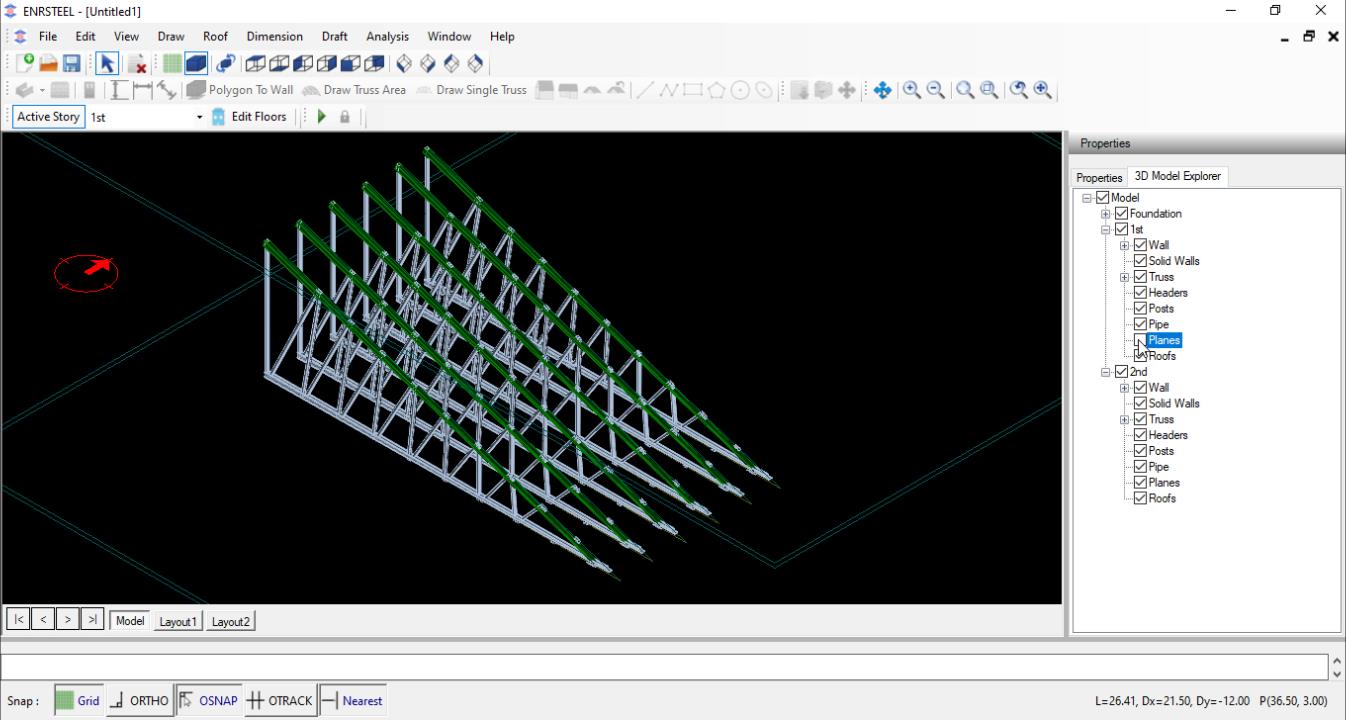Click the Zoom Out magnifier
The image size is (1346, 720).
coord(936,90)
